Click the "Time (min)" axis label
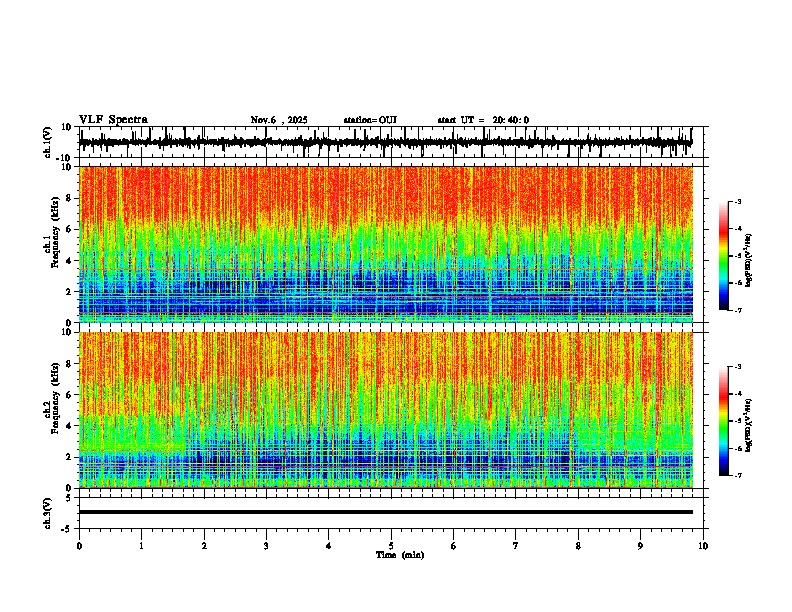The height and width of the screenshot is (612, 792). tap(400, 555)
